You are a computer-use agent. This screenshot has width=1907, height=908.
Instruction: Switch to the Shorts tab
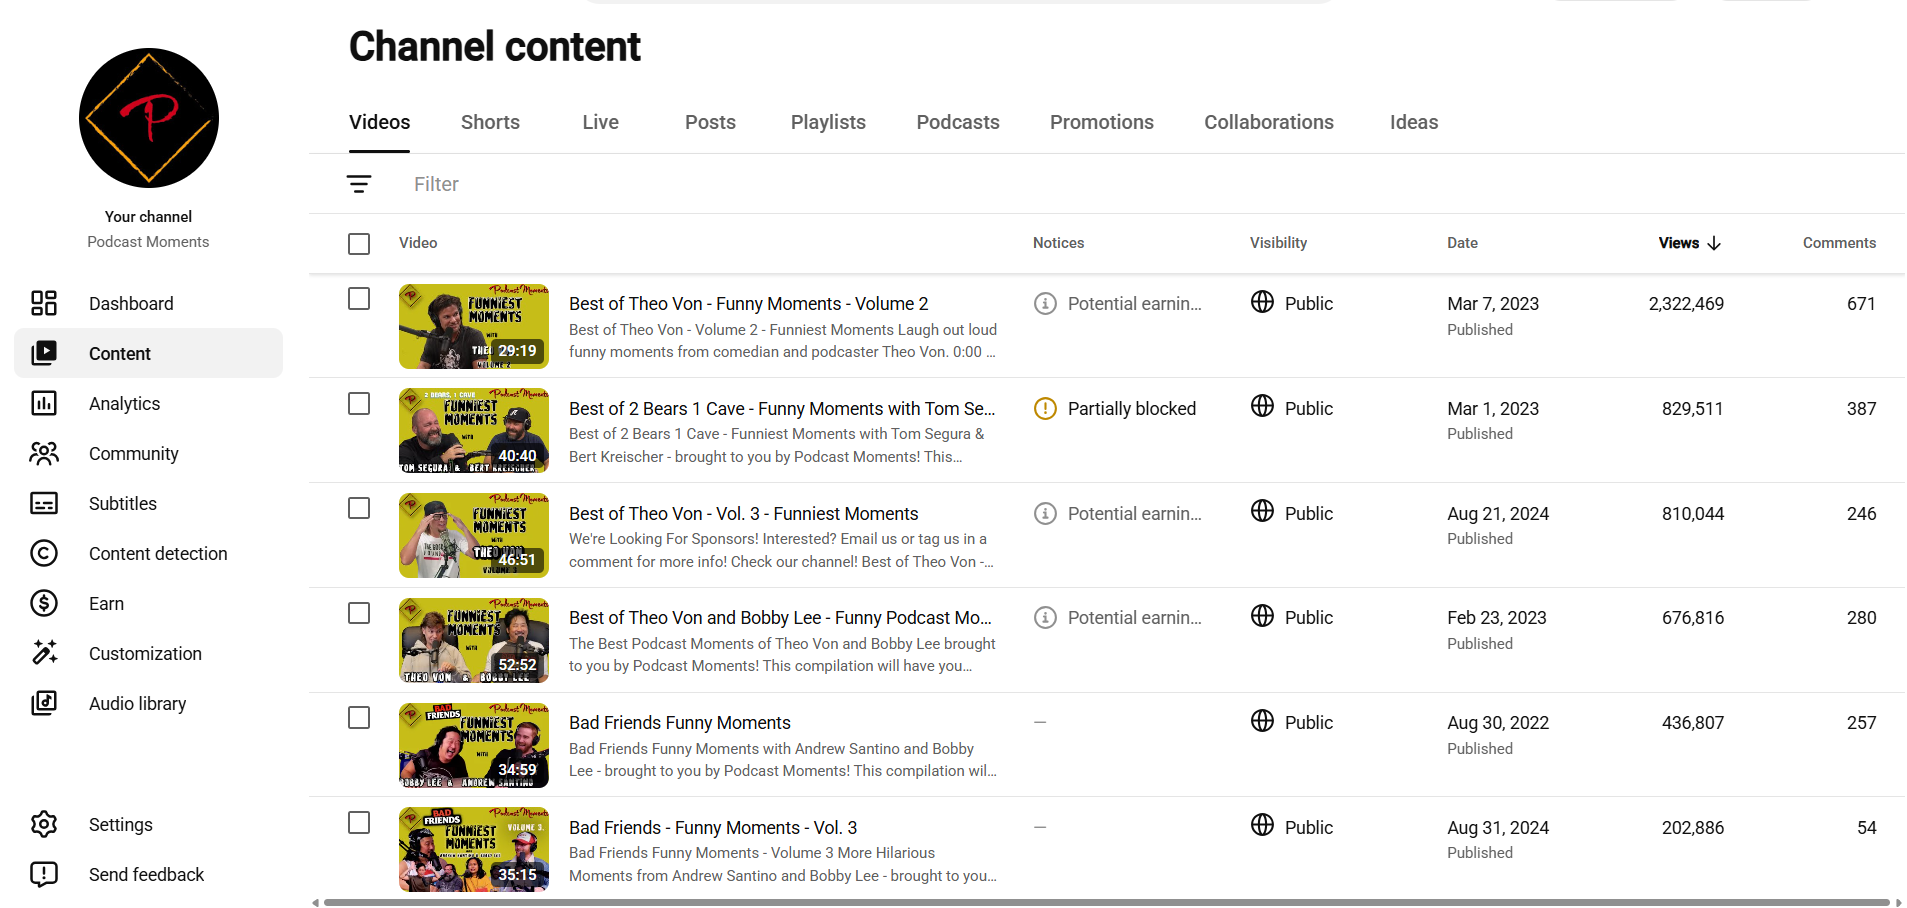click(490, 122)
